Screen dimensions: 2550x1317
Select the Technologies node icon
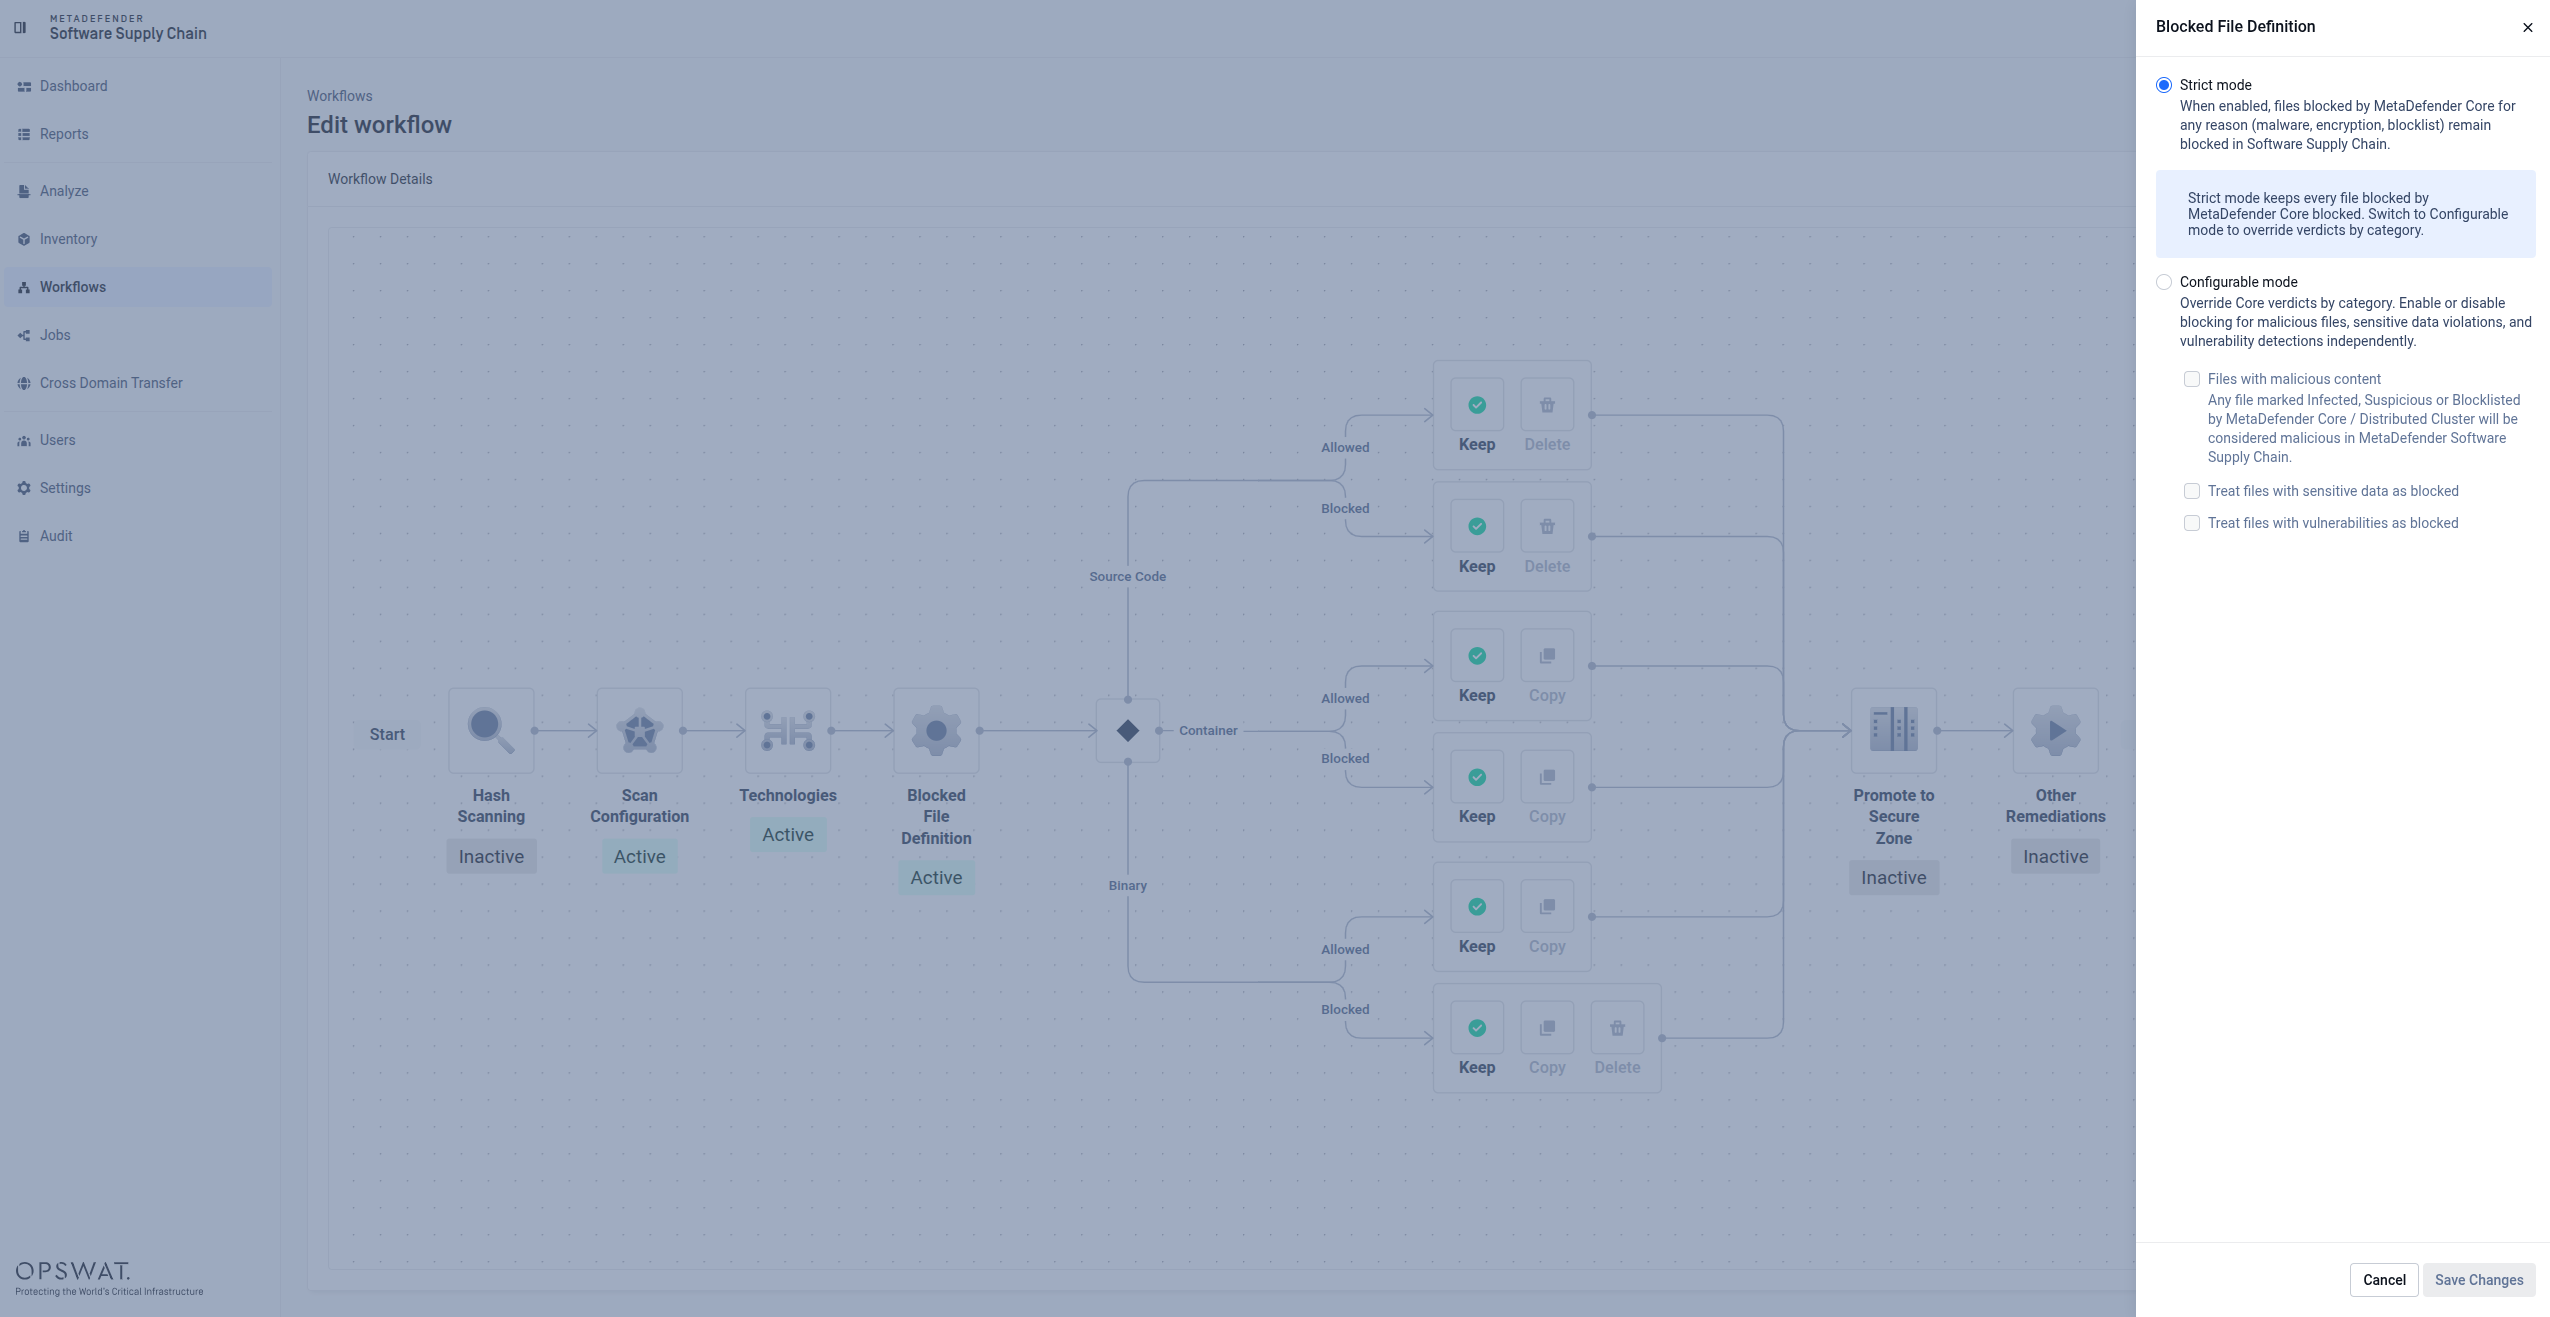tap(788, 731)
